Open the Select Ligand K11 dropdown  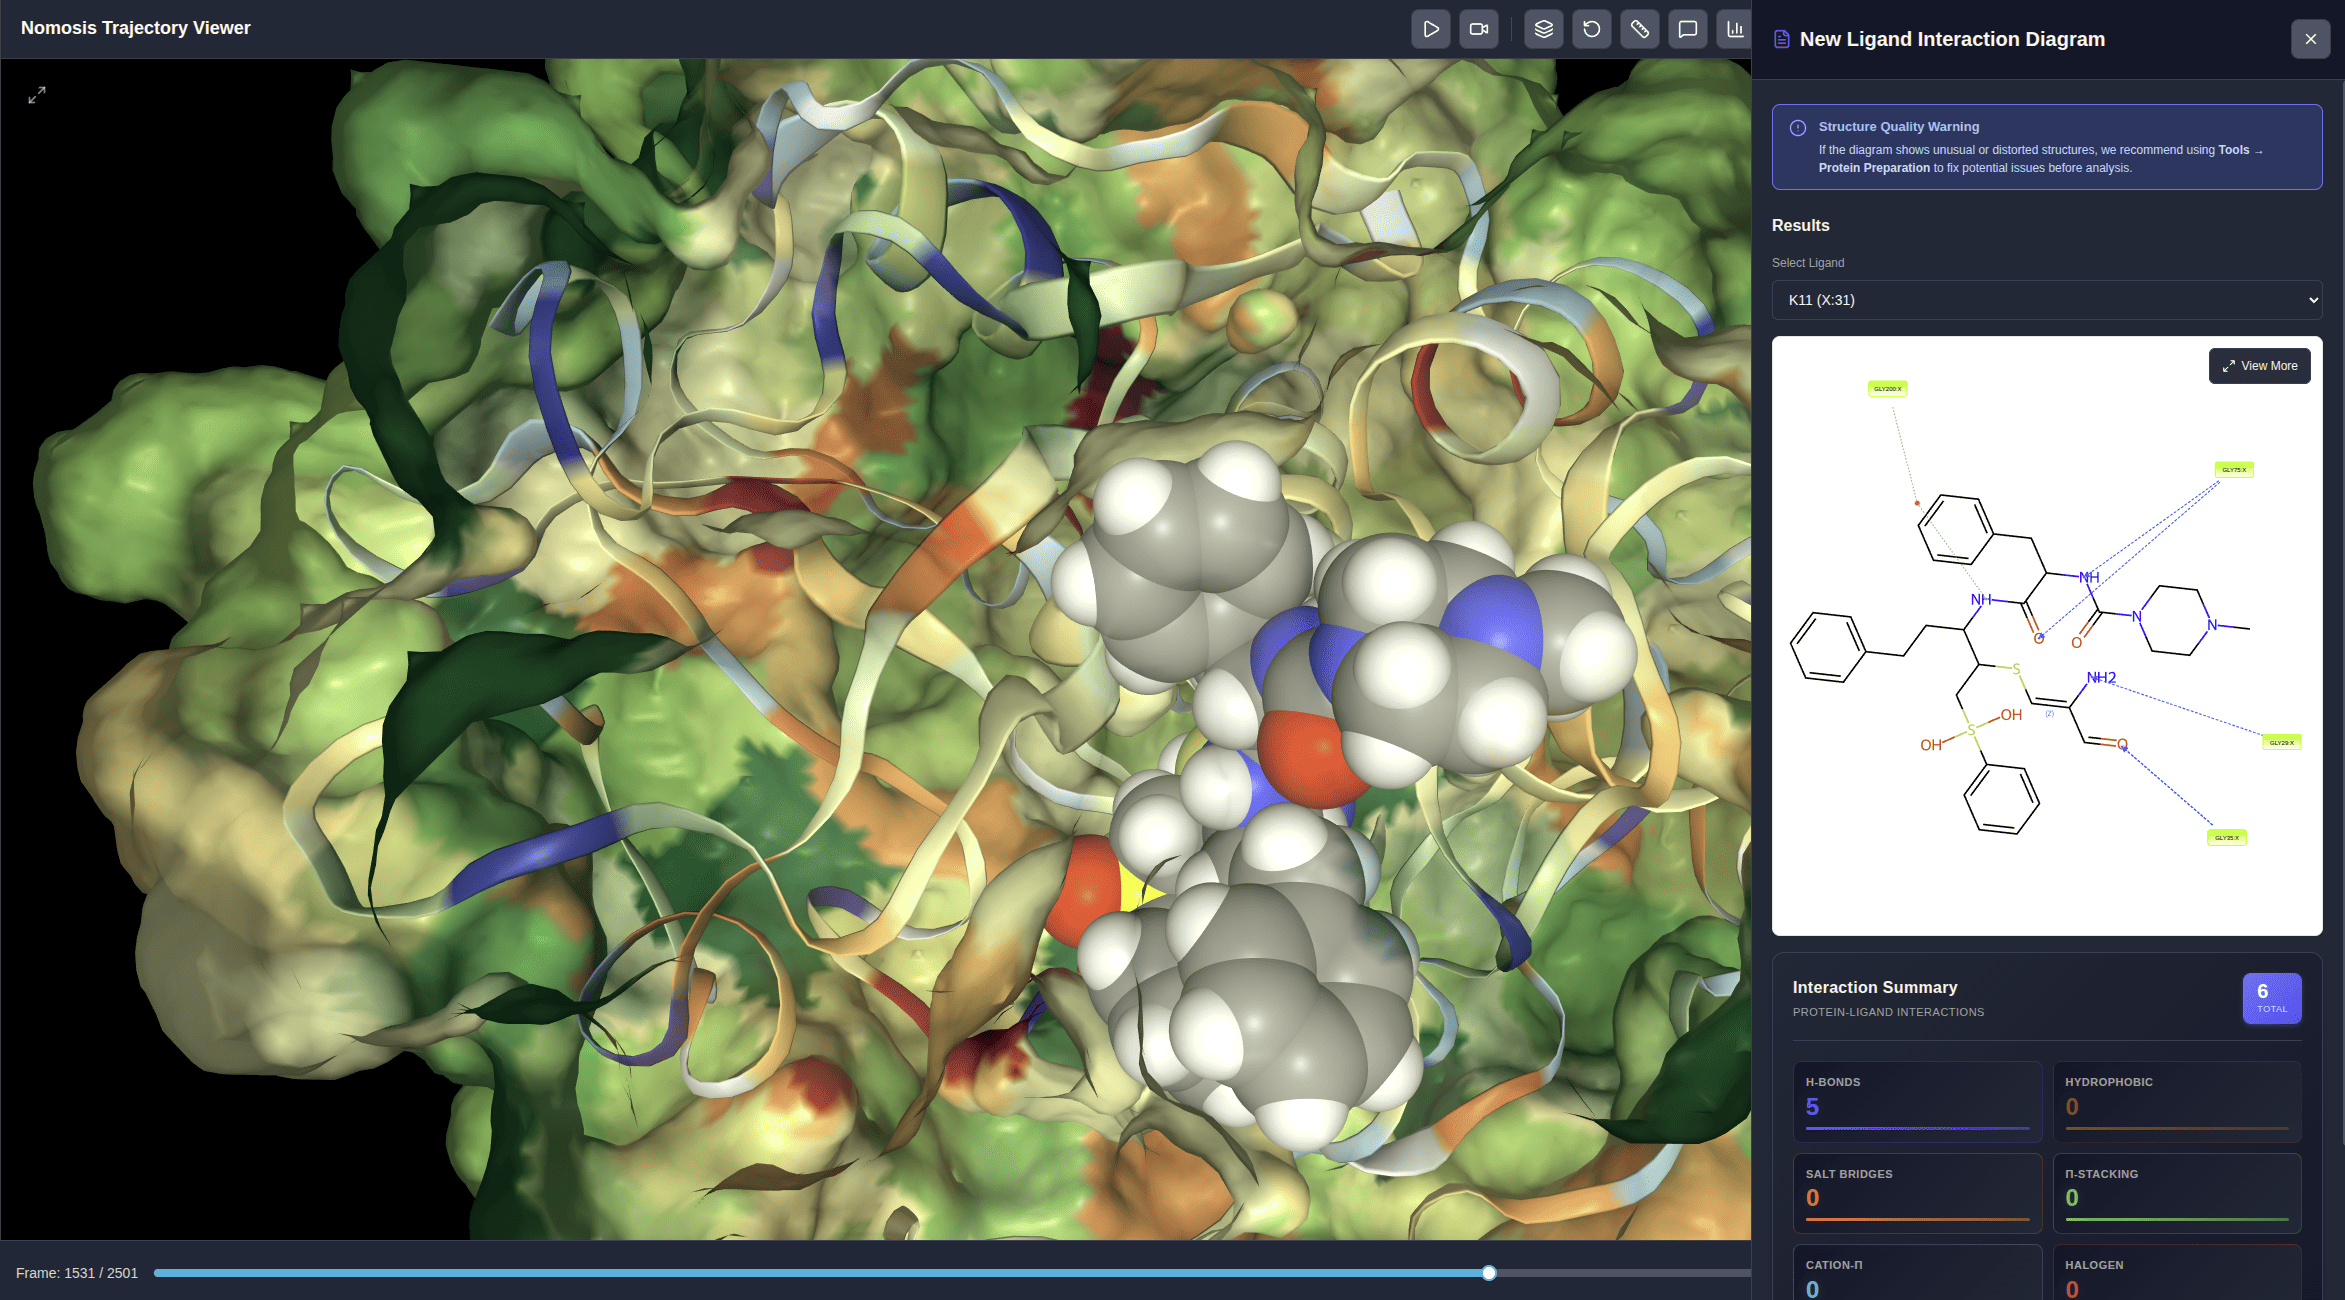pos(2046,300)
